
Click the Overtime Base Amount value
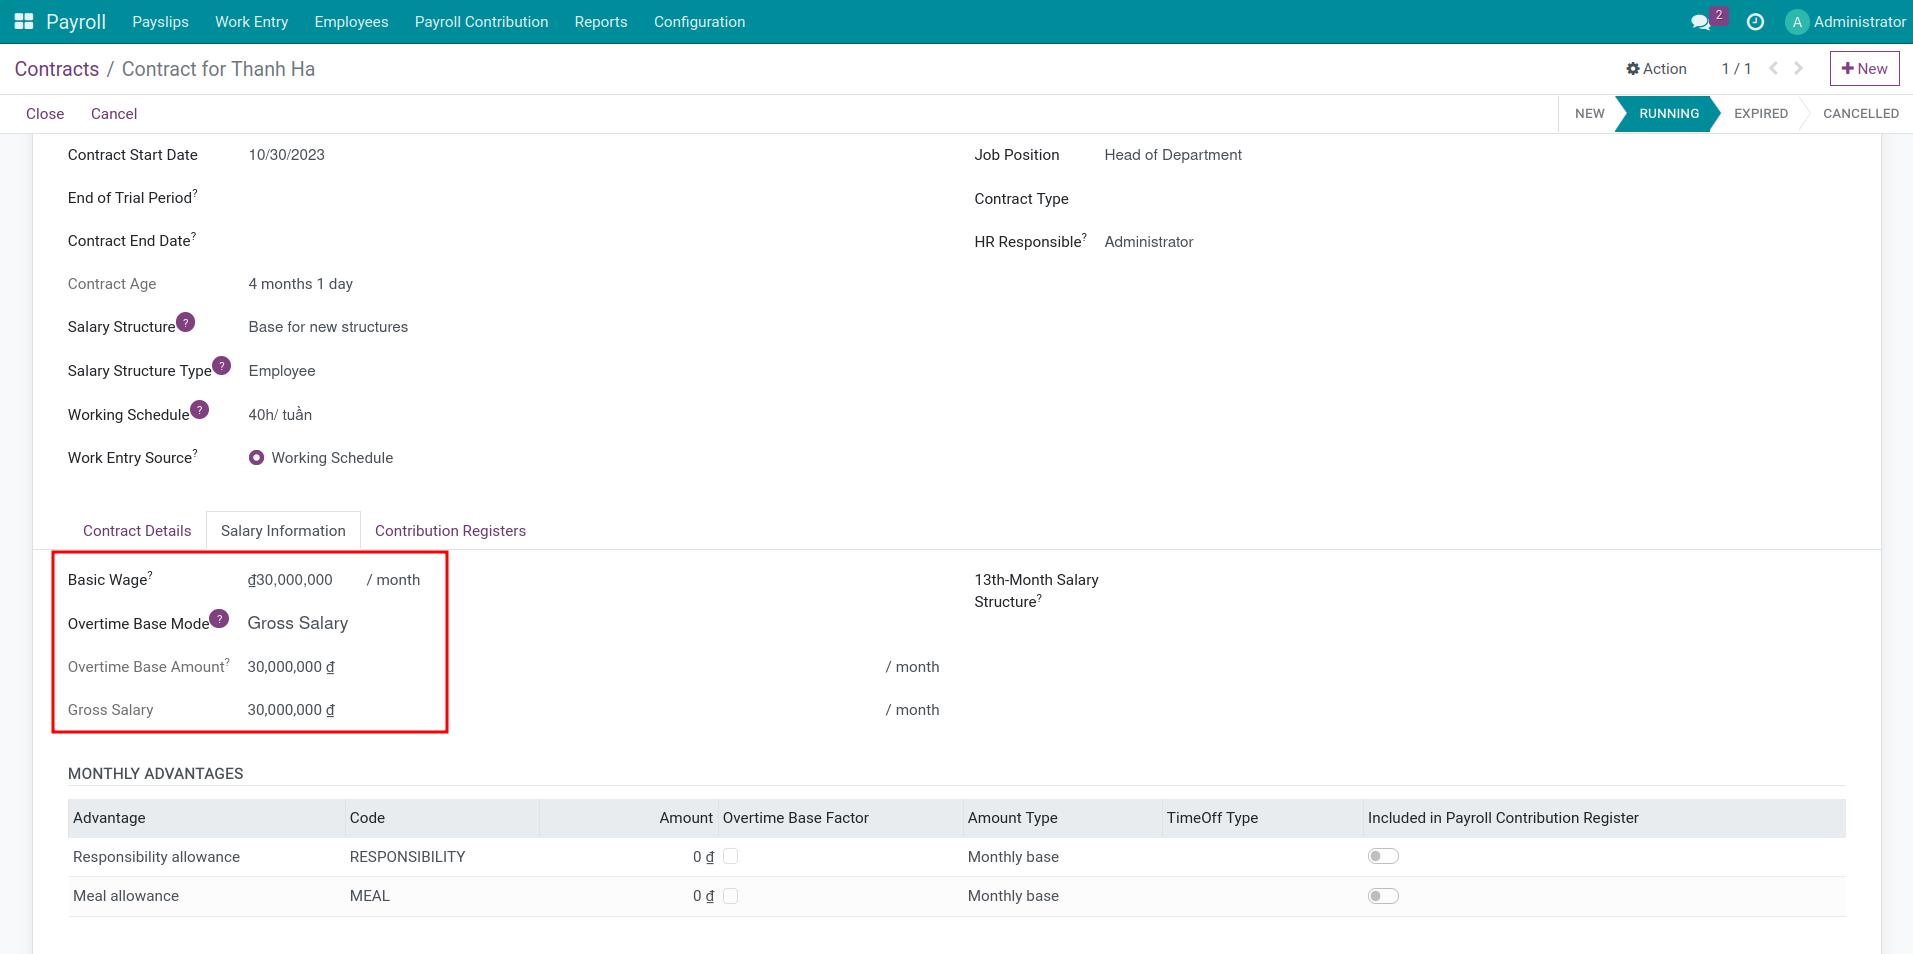pyautogui.click(x=291, y=667)
